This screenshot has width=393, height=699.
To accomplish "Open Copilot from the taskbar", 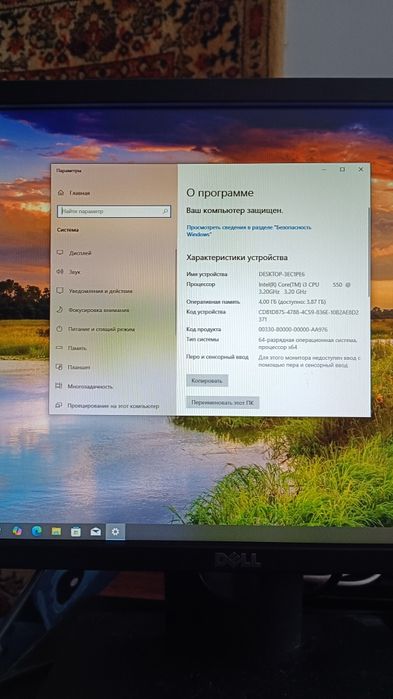I will (x=17, y=531).
